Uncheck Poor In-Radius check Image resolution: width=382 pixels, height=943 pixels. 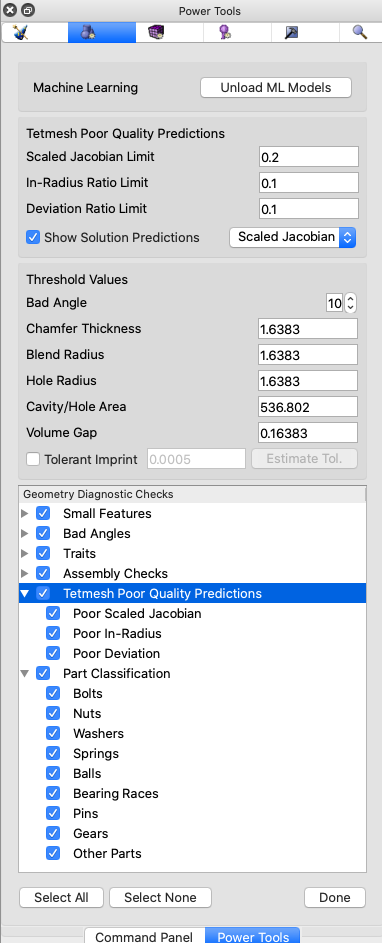(53, 633)
